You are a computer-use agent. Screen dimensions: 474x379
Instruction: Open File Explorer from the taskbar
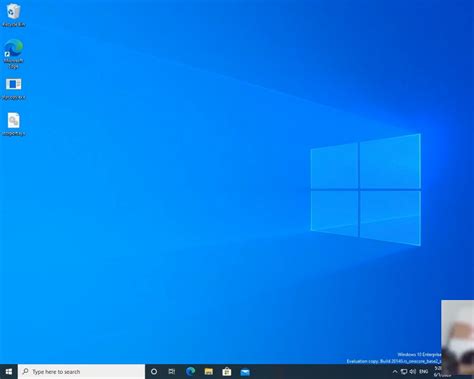(x=209, y=371)
